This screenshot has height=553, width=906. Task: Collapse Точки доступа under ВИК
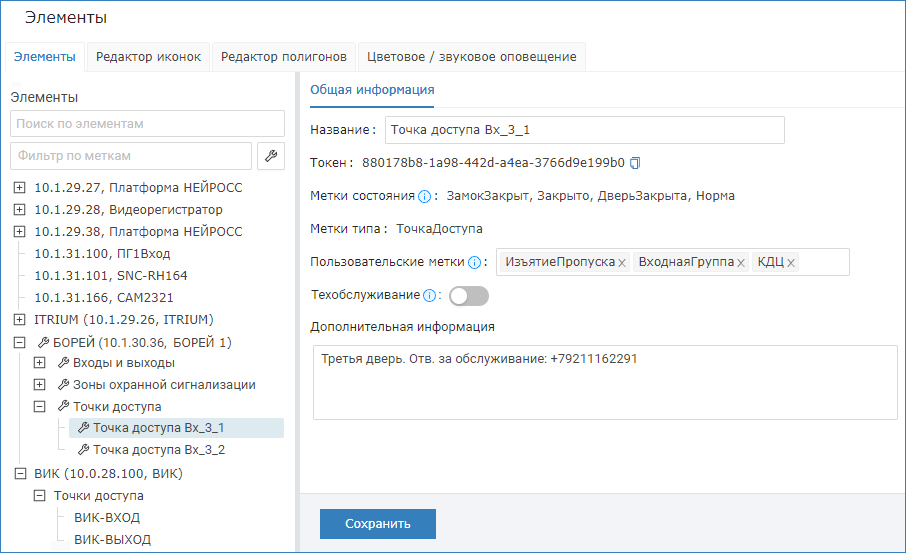click(x=39, y=496)
